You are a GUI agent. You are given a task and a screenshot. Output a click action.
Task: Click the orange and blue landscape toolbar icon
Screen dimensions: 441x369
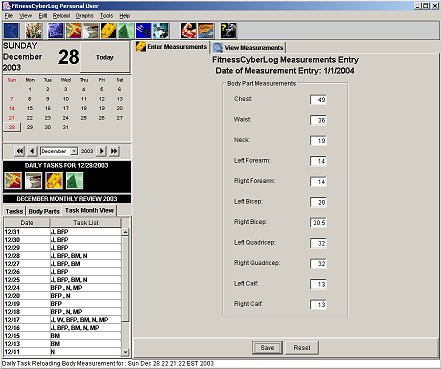point(206,31)
